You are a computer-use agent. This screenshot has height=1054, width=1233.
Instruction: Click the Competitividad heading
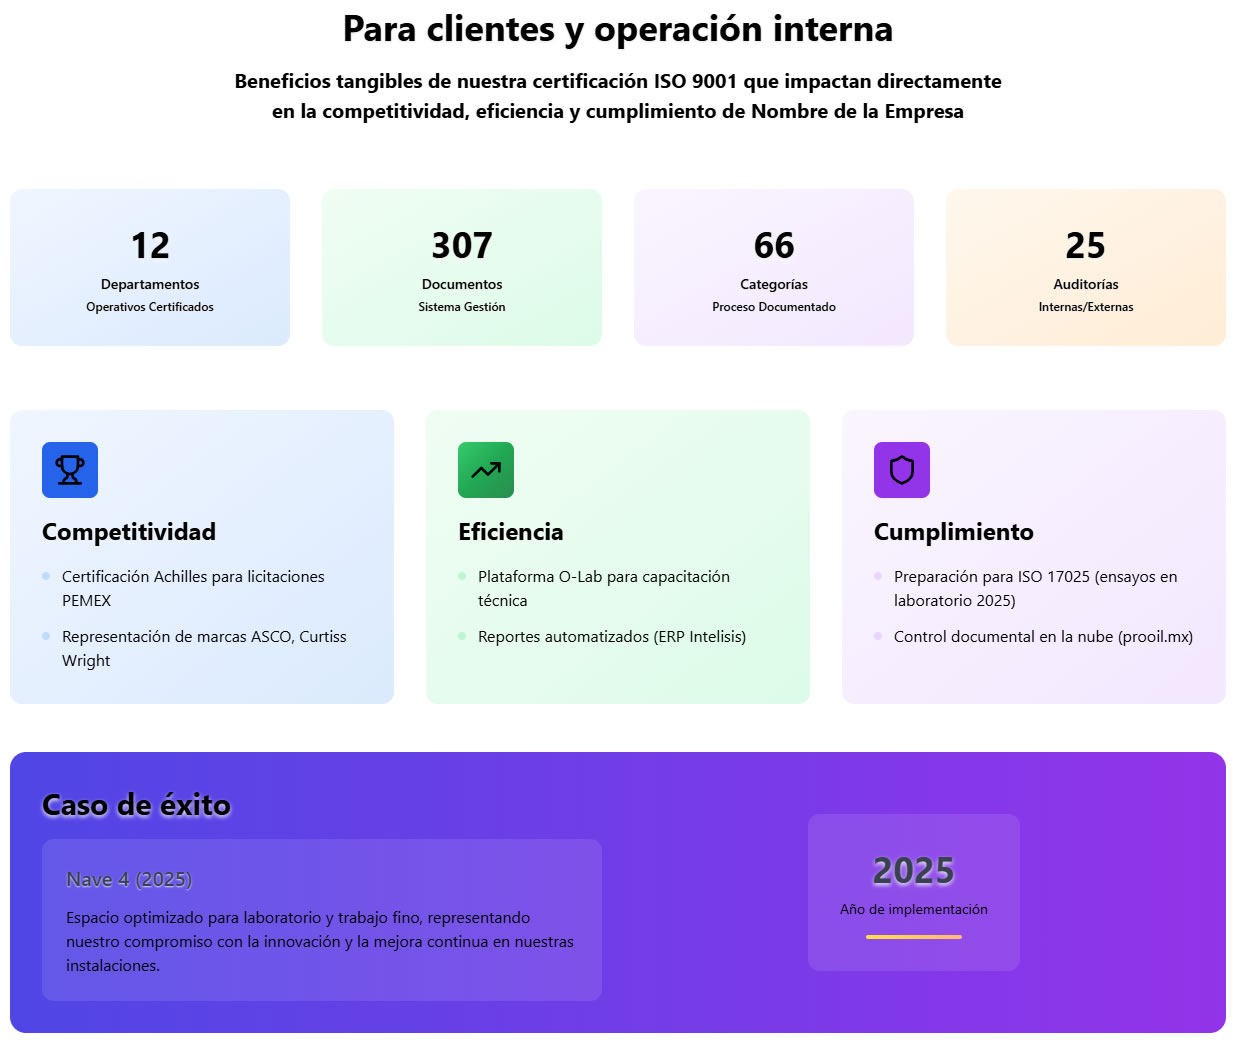point(129,532)
